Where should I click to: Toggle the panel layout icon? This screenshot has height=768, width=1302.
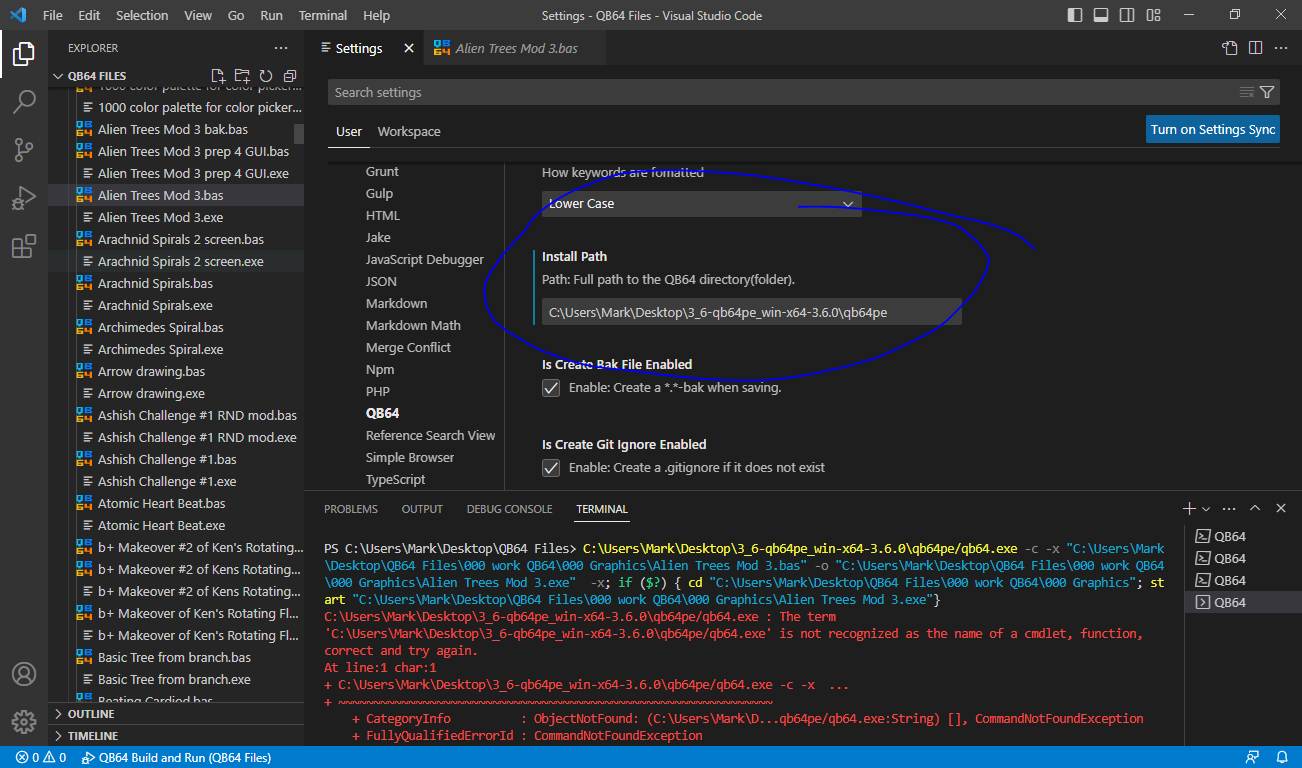tap(1101, 15)
